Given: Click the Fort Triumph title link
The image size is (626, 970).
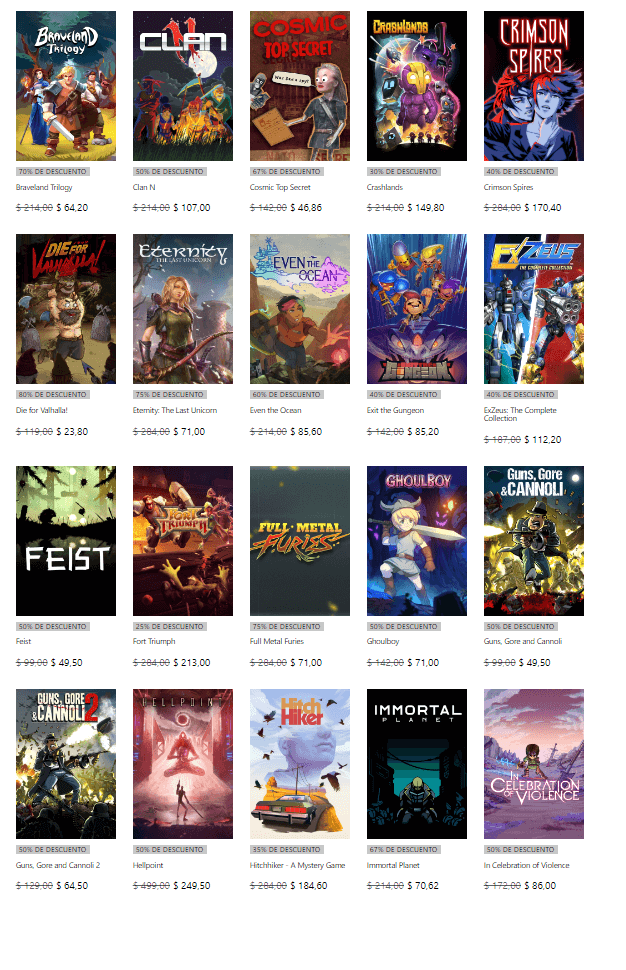Looking at the screenshot, I should point(154,642).
